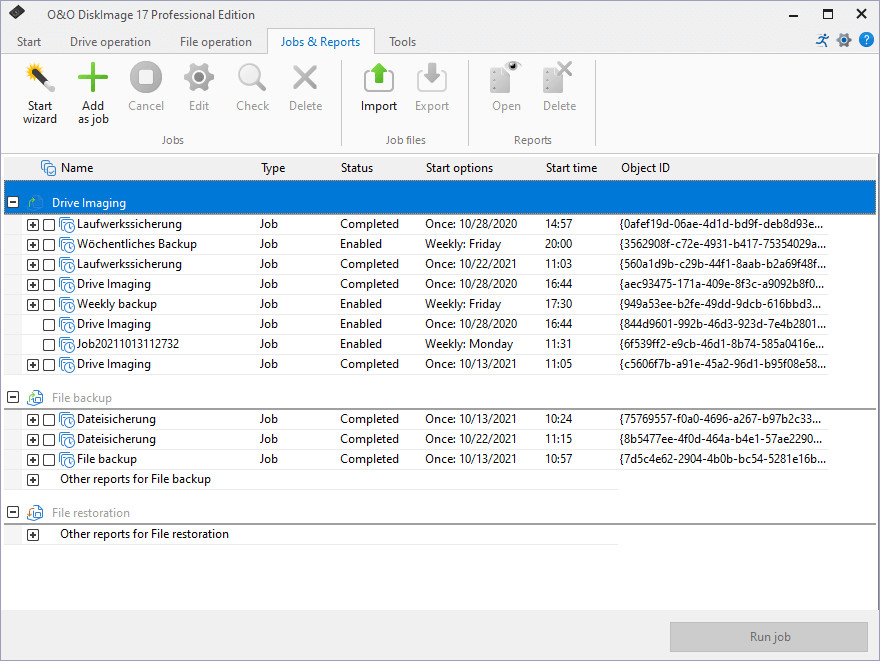Open program settings gear at top right
This screenshot has height=661, width=880.
[844, 40]
